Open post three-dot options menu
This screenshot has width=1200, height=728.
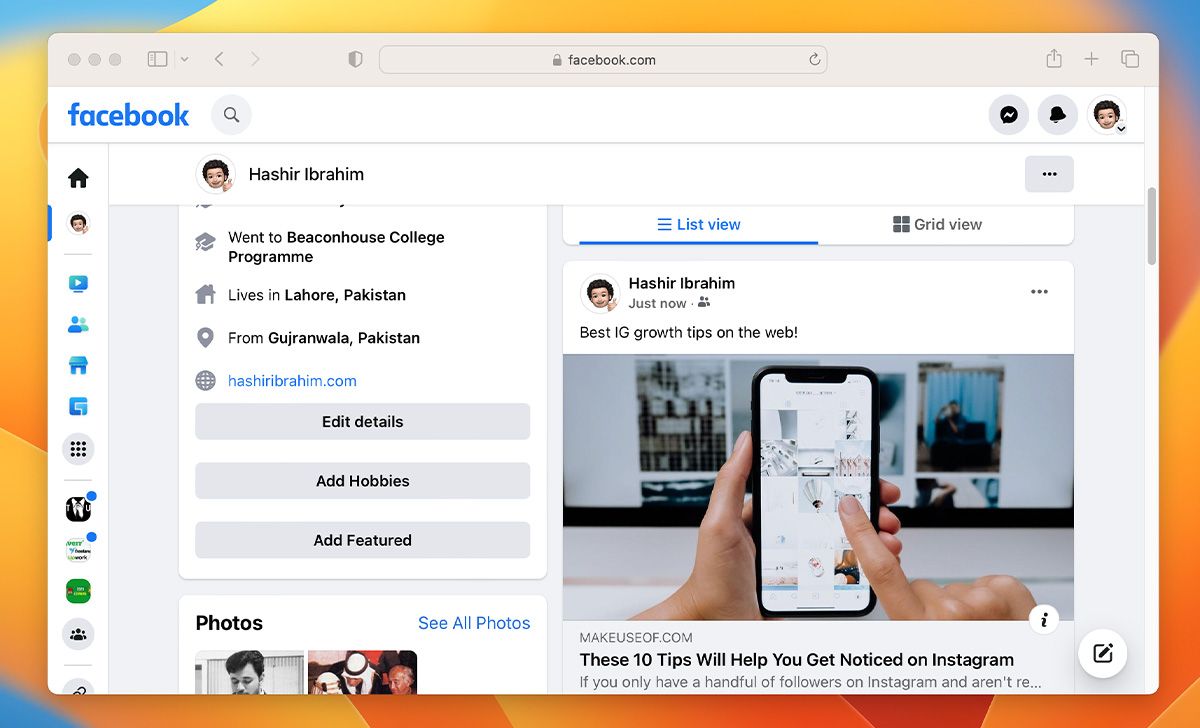(1039, 292)
